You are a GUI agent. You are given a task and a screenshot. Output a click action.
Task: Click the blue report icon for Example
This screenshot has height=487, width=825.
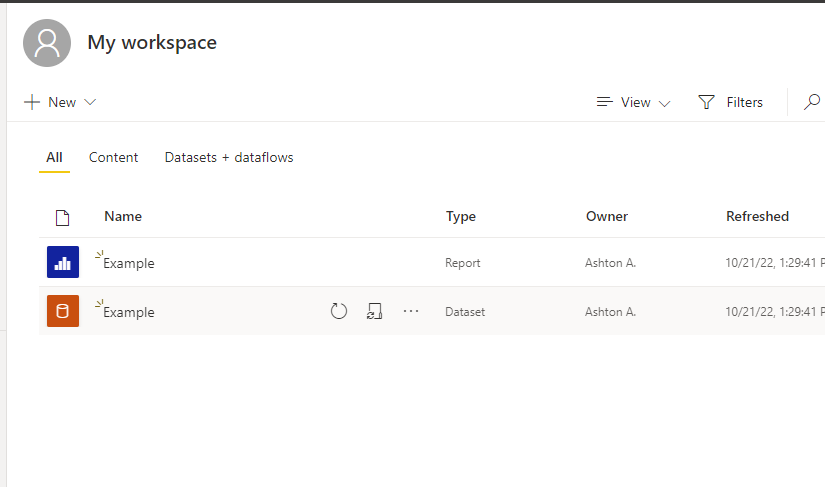click(x=63, y=263)
